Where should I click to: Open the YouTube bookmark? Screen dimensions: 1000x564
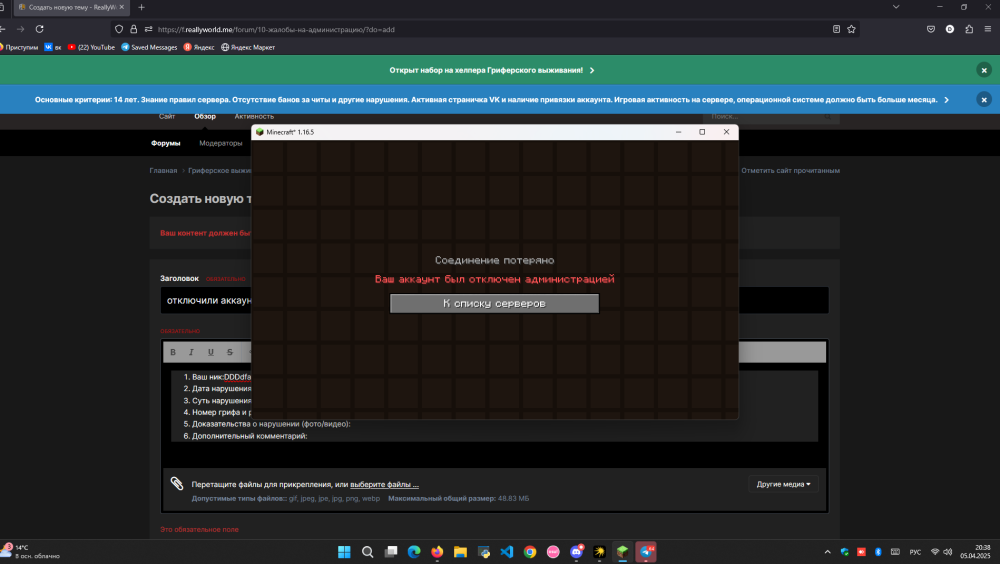91,47
